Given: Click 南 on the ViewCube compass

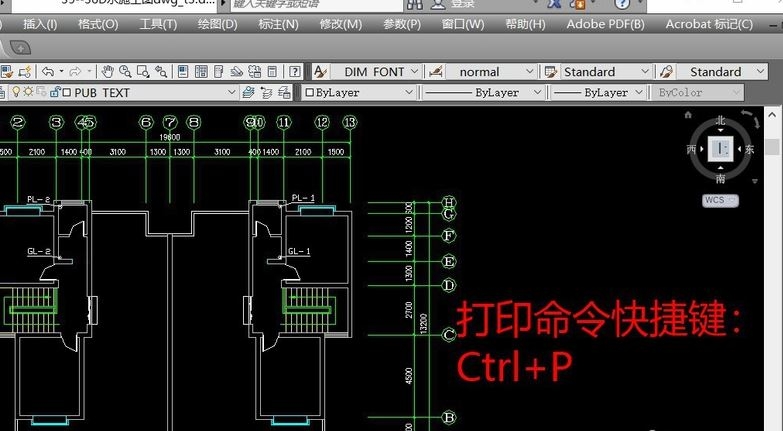Looking at the screenshot, I should [x=720, y=178].
